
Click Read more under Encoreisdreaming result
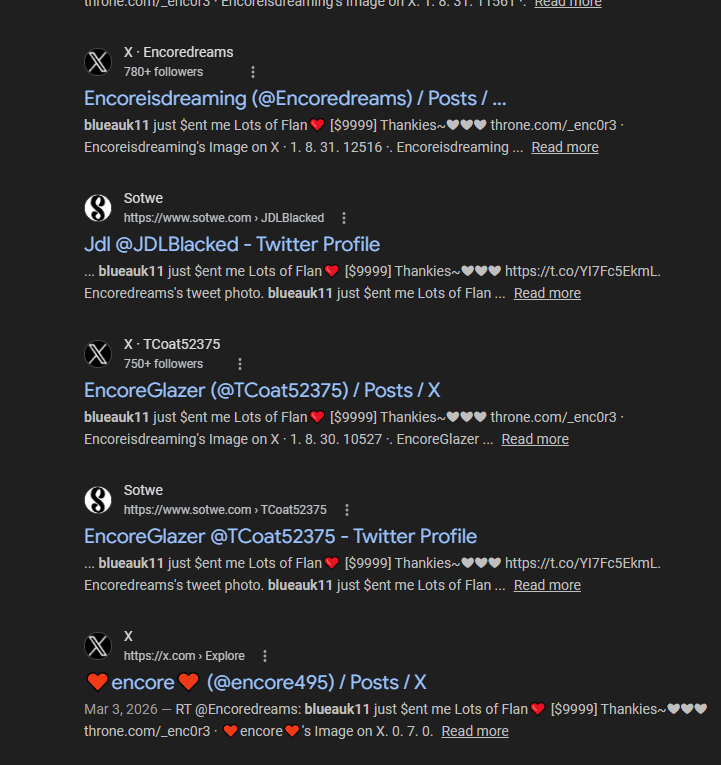pyautogui.click(x=565, y=147)
